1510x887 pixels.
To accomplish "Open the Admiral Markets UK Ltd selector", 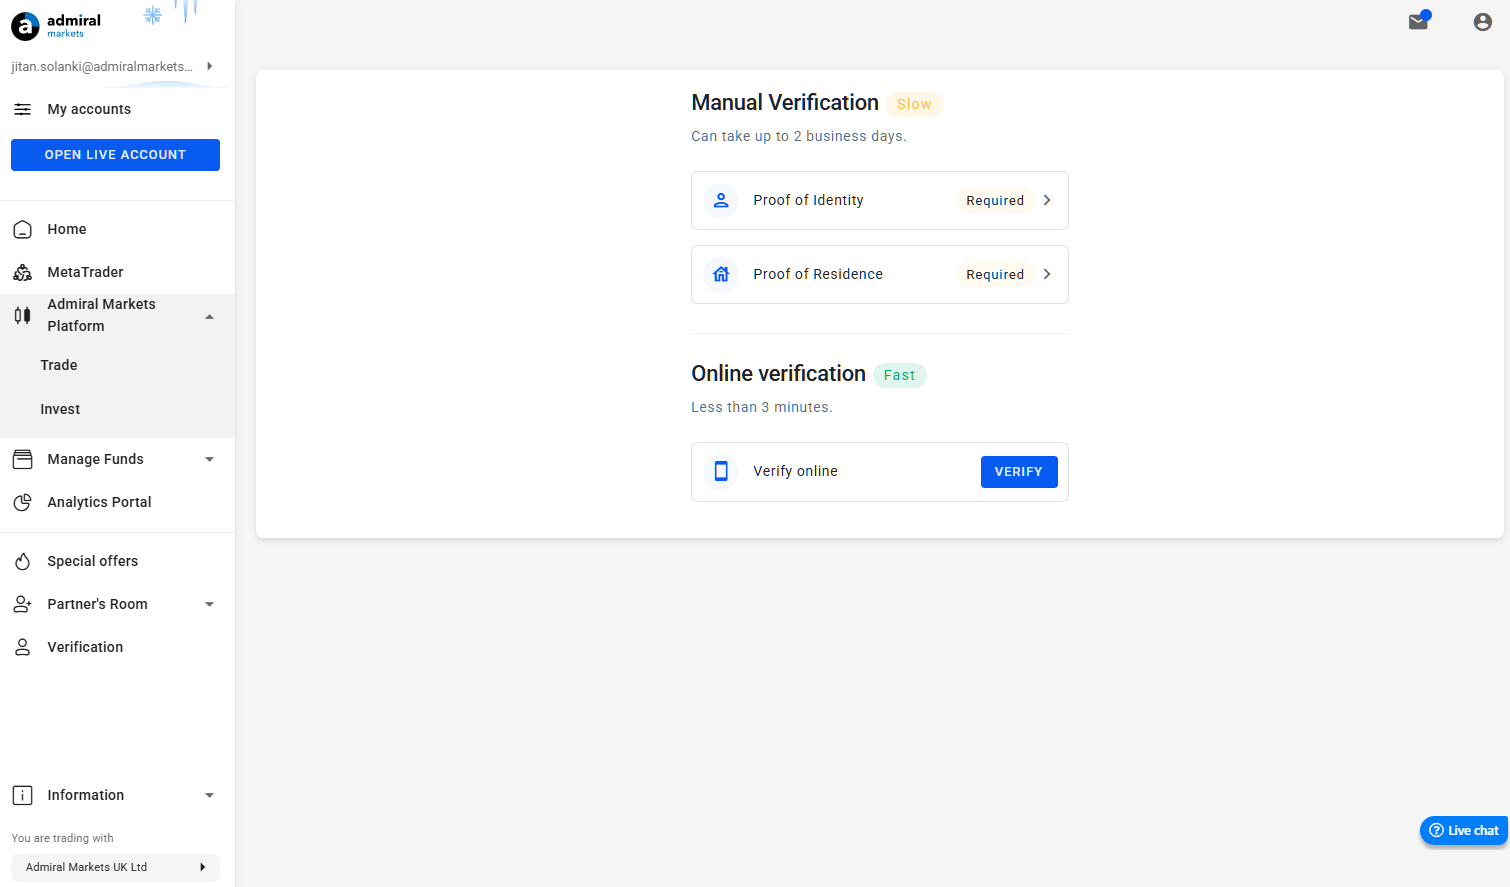I will coord(115,867).
